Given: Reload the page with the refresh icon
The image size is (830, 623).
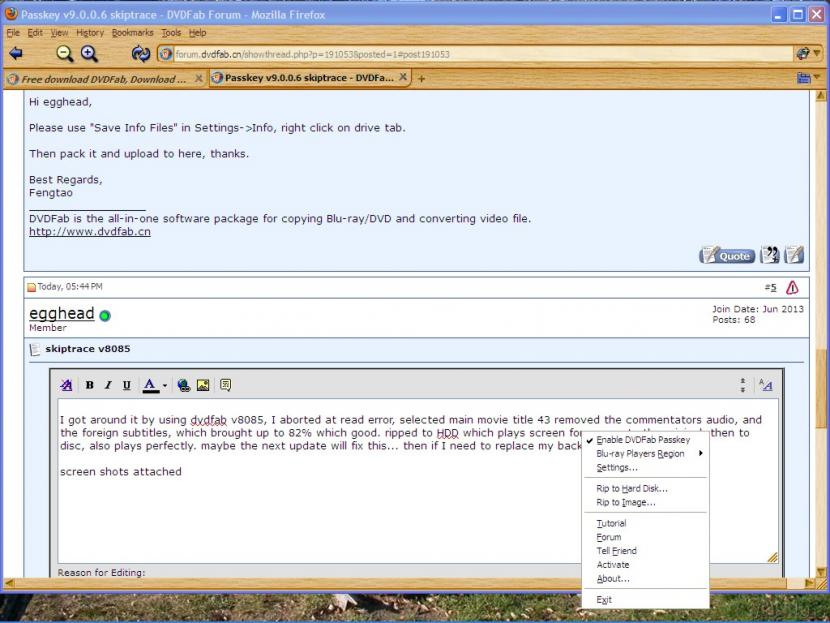Looking at the screenshot, I should [x=140, y=53].
